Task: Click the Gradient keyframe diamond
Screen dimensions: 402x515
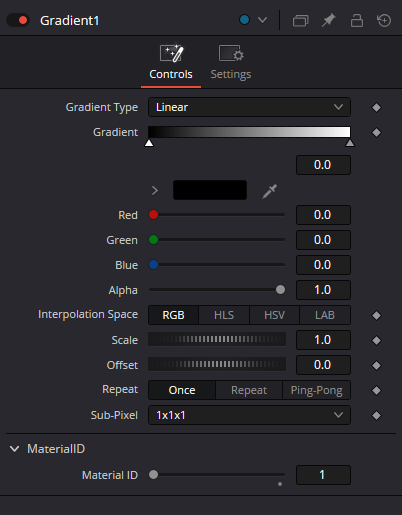Action: point(376,133)
